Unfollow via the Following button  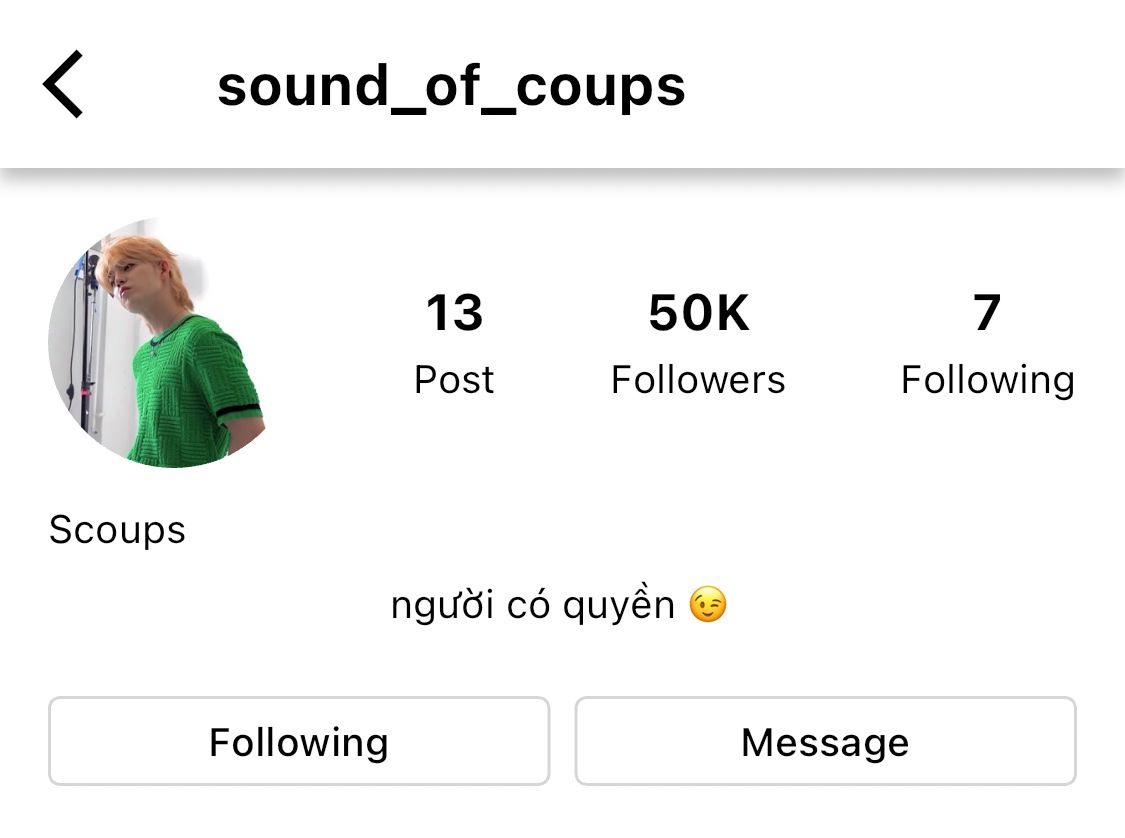(299, 741)
